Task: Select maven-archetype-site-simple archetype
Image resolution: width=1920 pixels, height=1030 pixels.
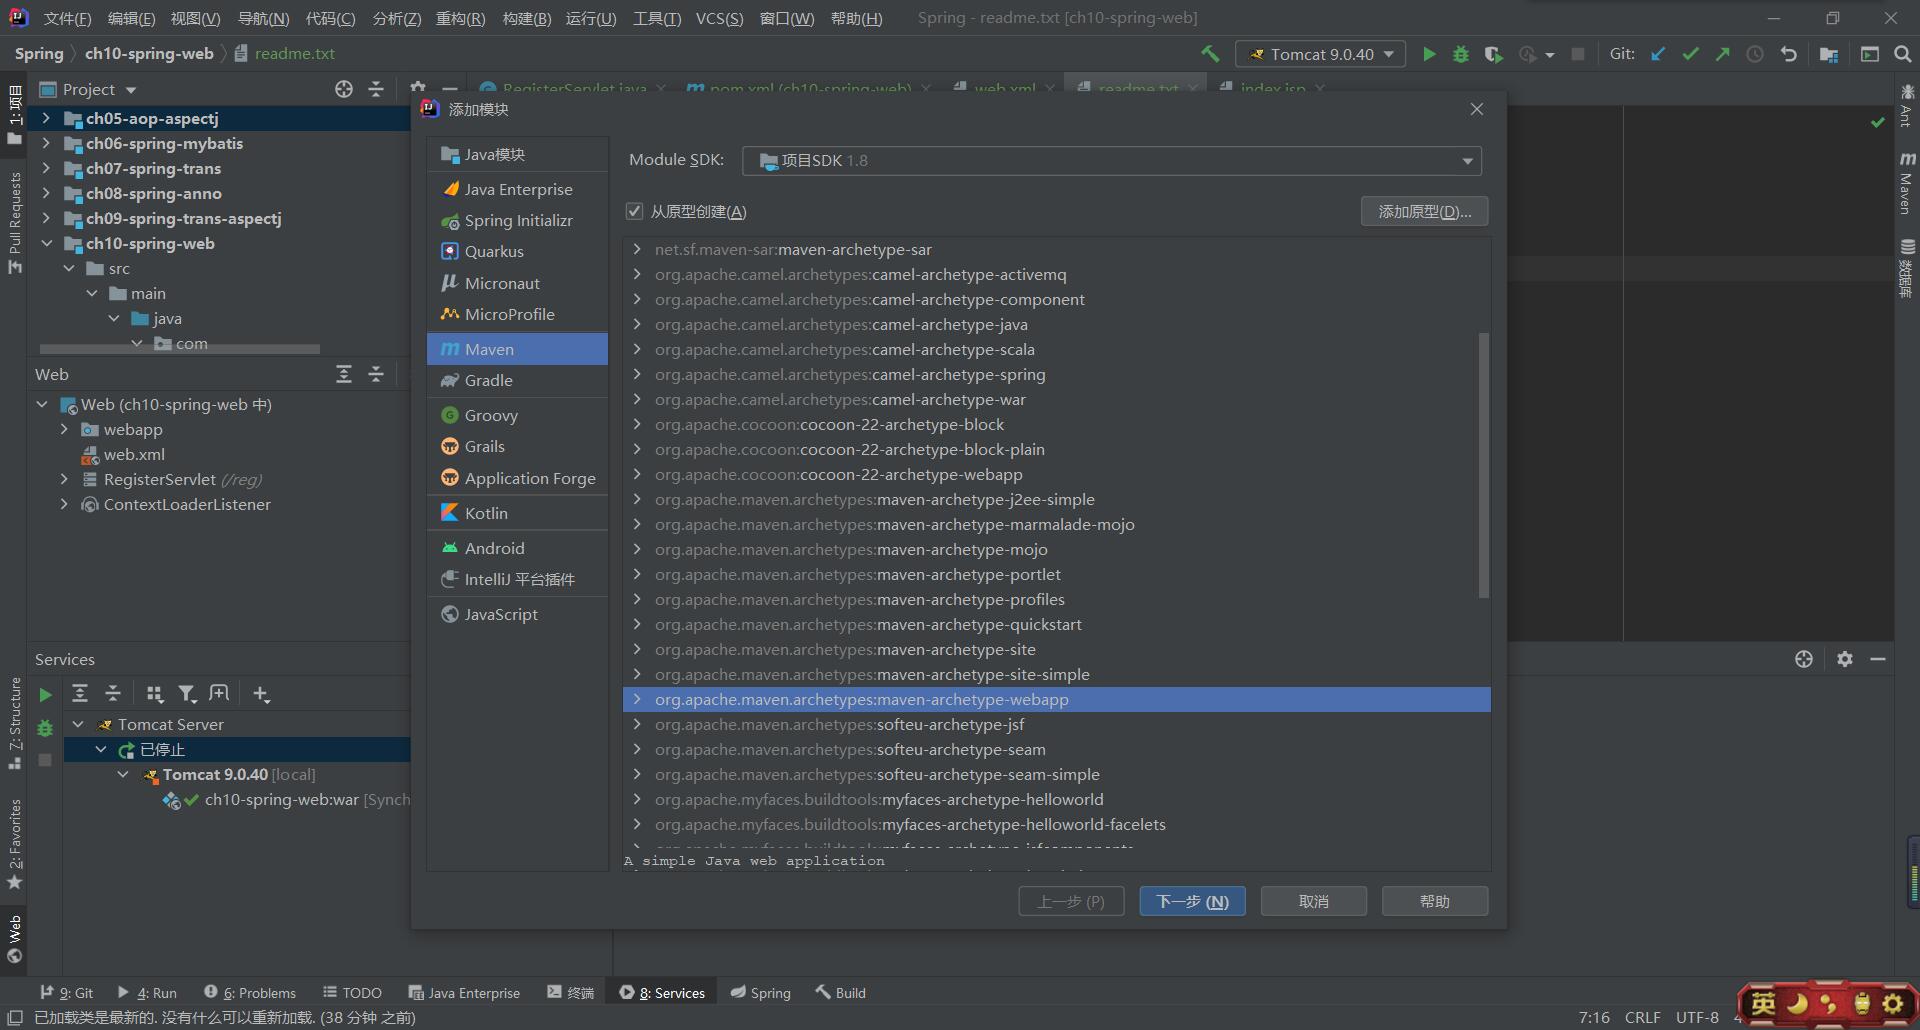Action: [1056, 674]
